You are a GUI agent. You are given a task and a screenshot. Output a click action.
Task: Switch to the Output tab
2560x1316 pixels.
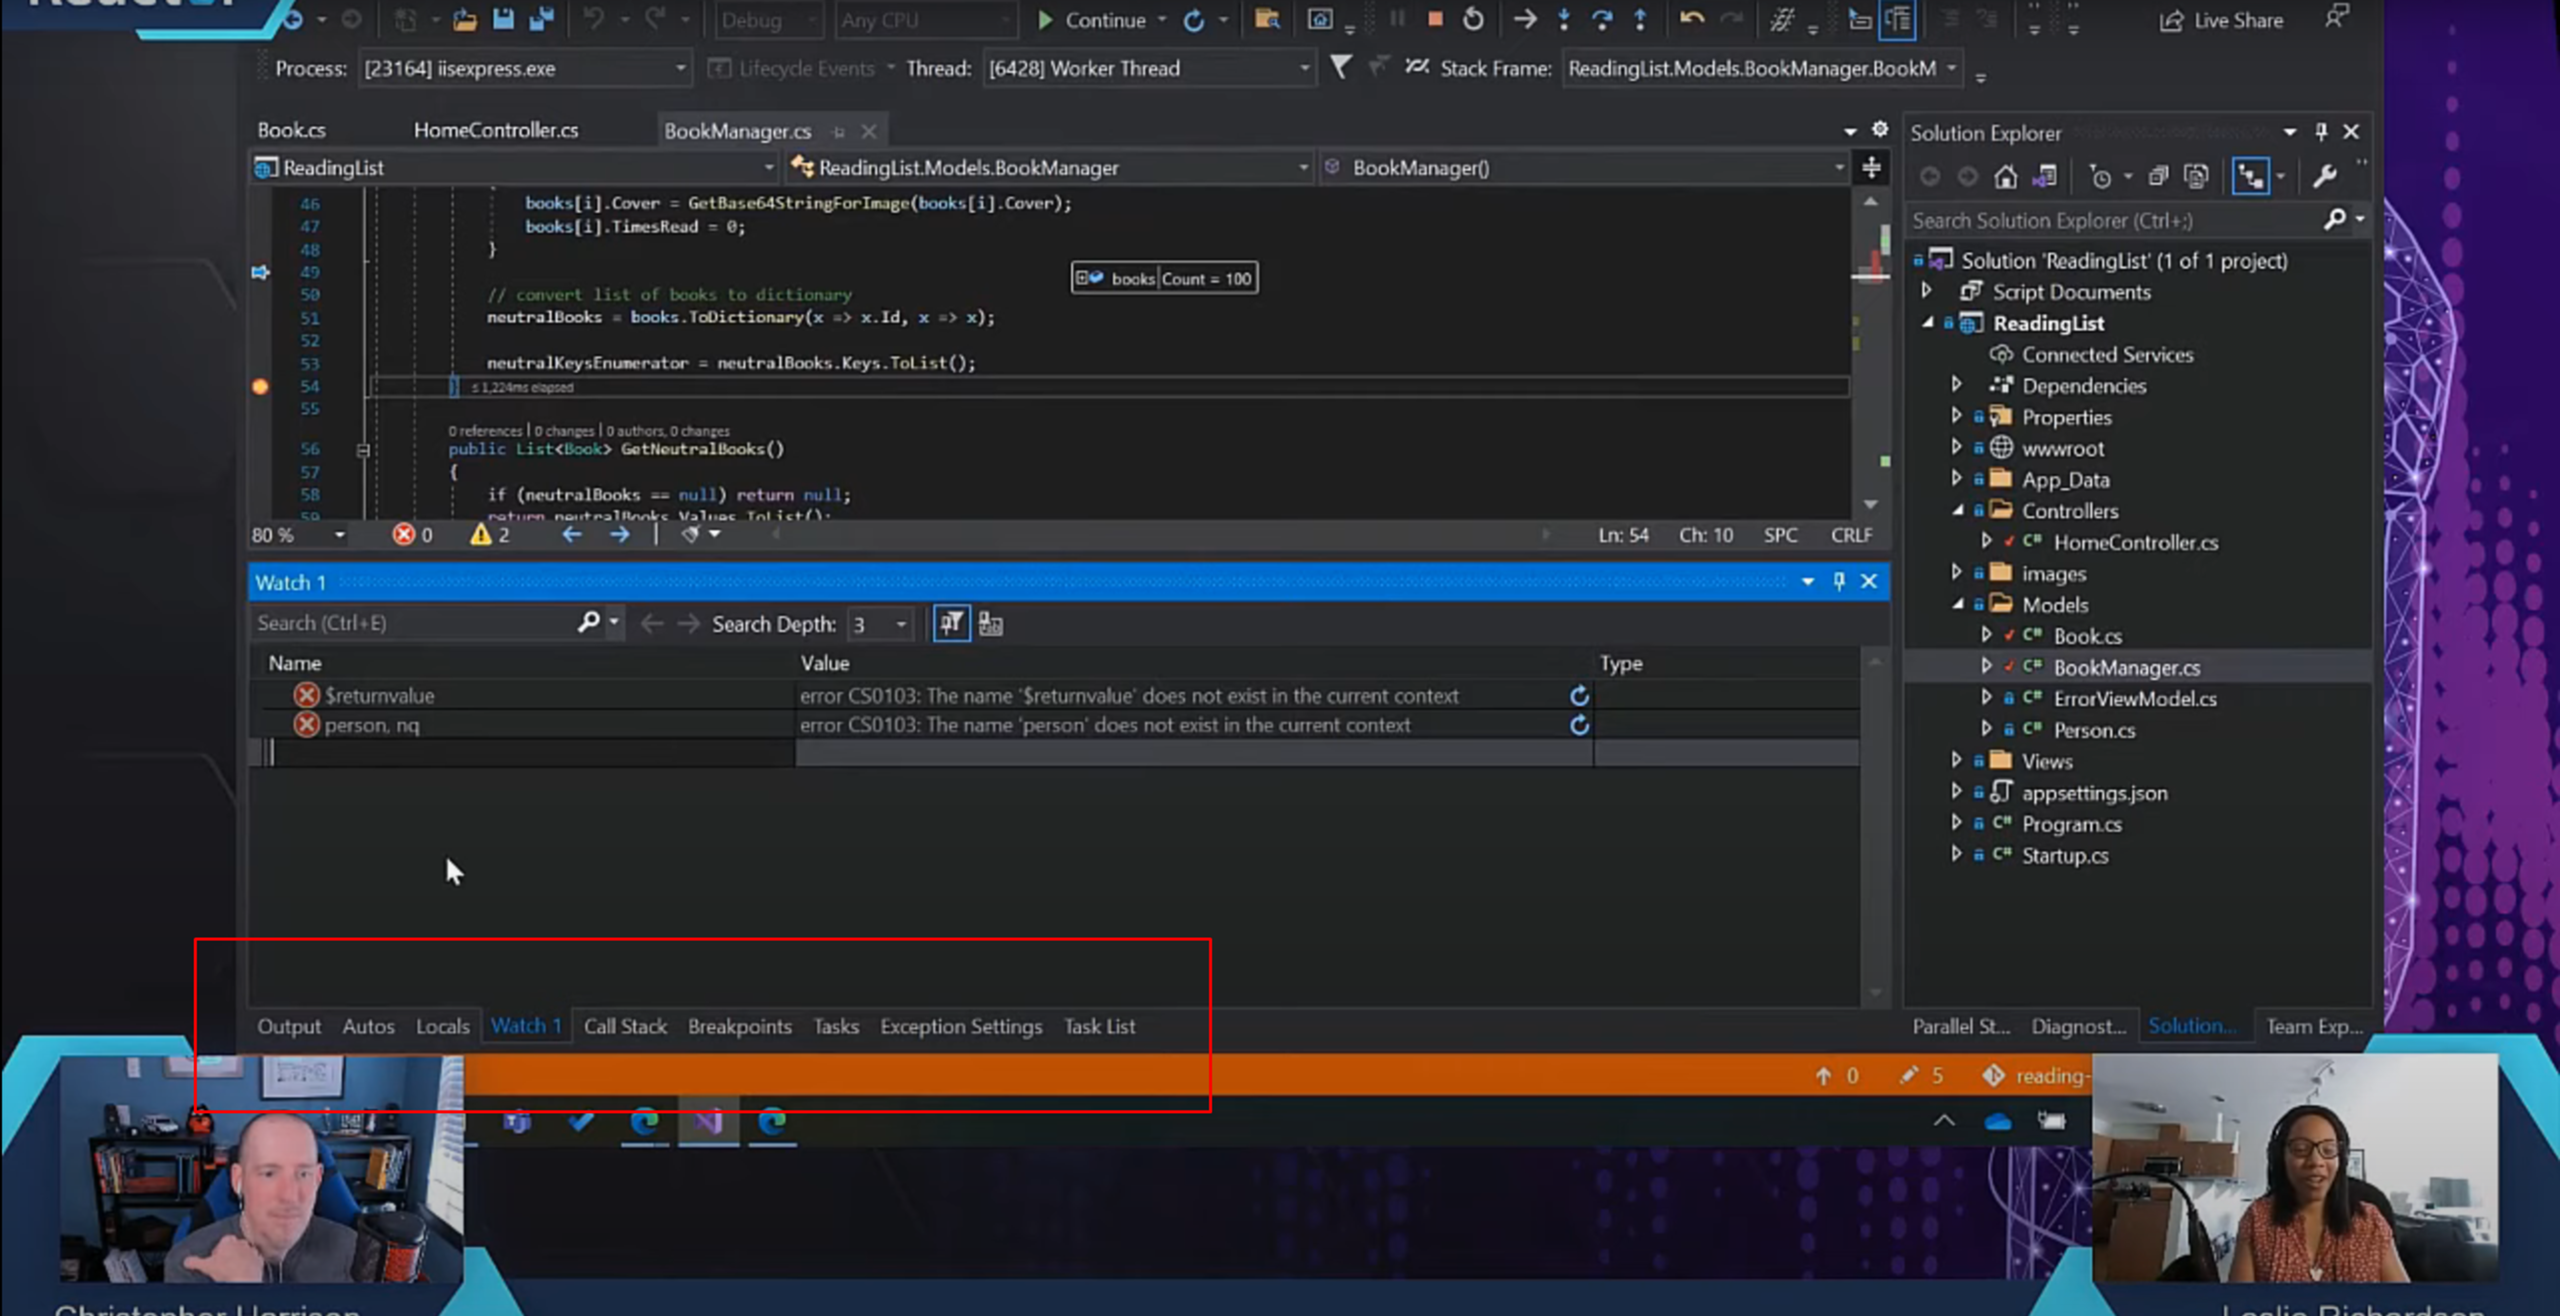(x=289, y=1026)
